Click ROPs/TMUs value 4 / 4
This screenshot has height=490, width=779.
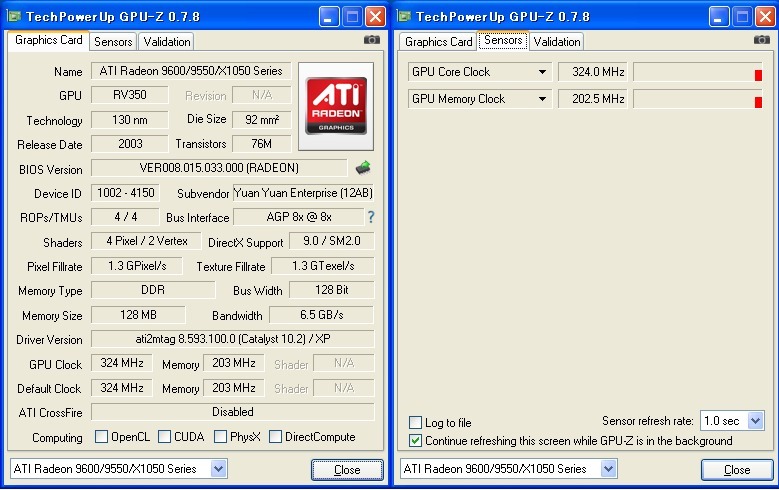pos(125,217)
